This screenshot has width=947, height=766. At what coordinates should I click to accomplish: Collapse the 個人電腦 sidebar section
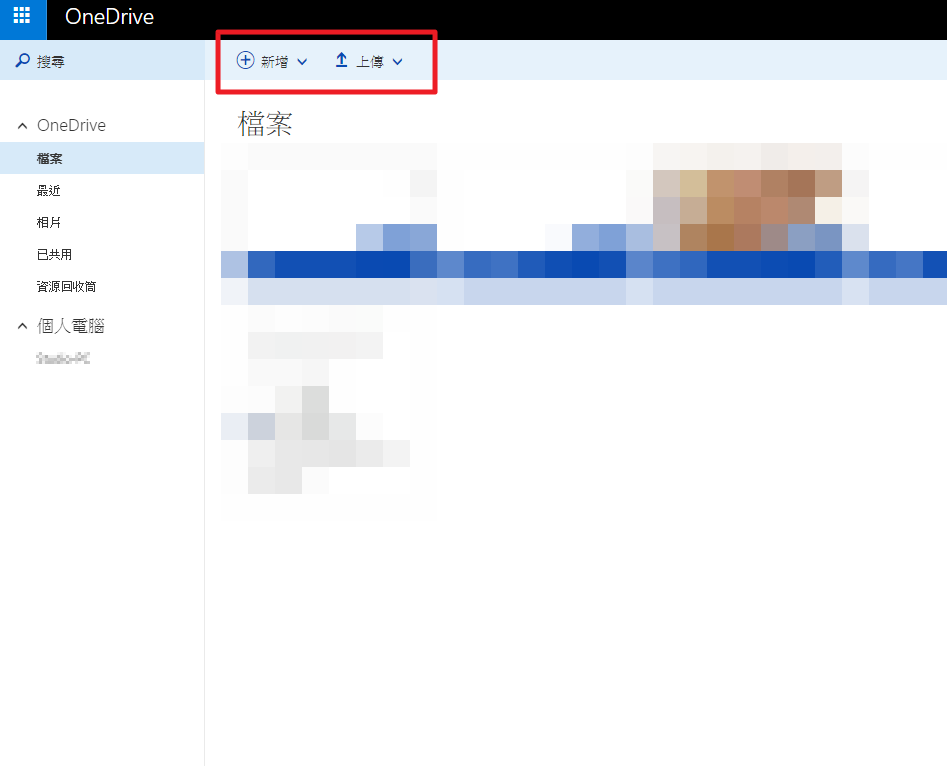22,326
